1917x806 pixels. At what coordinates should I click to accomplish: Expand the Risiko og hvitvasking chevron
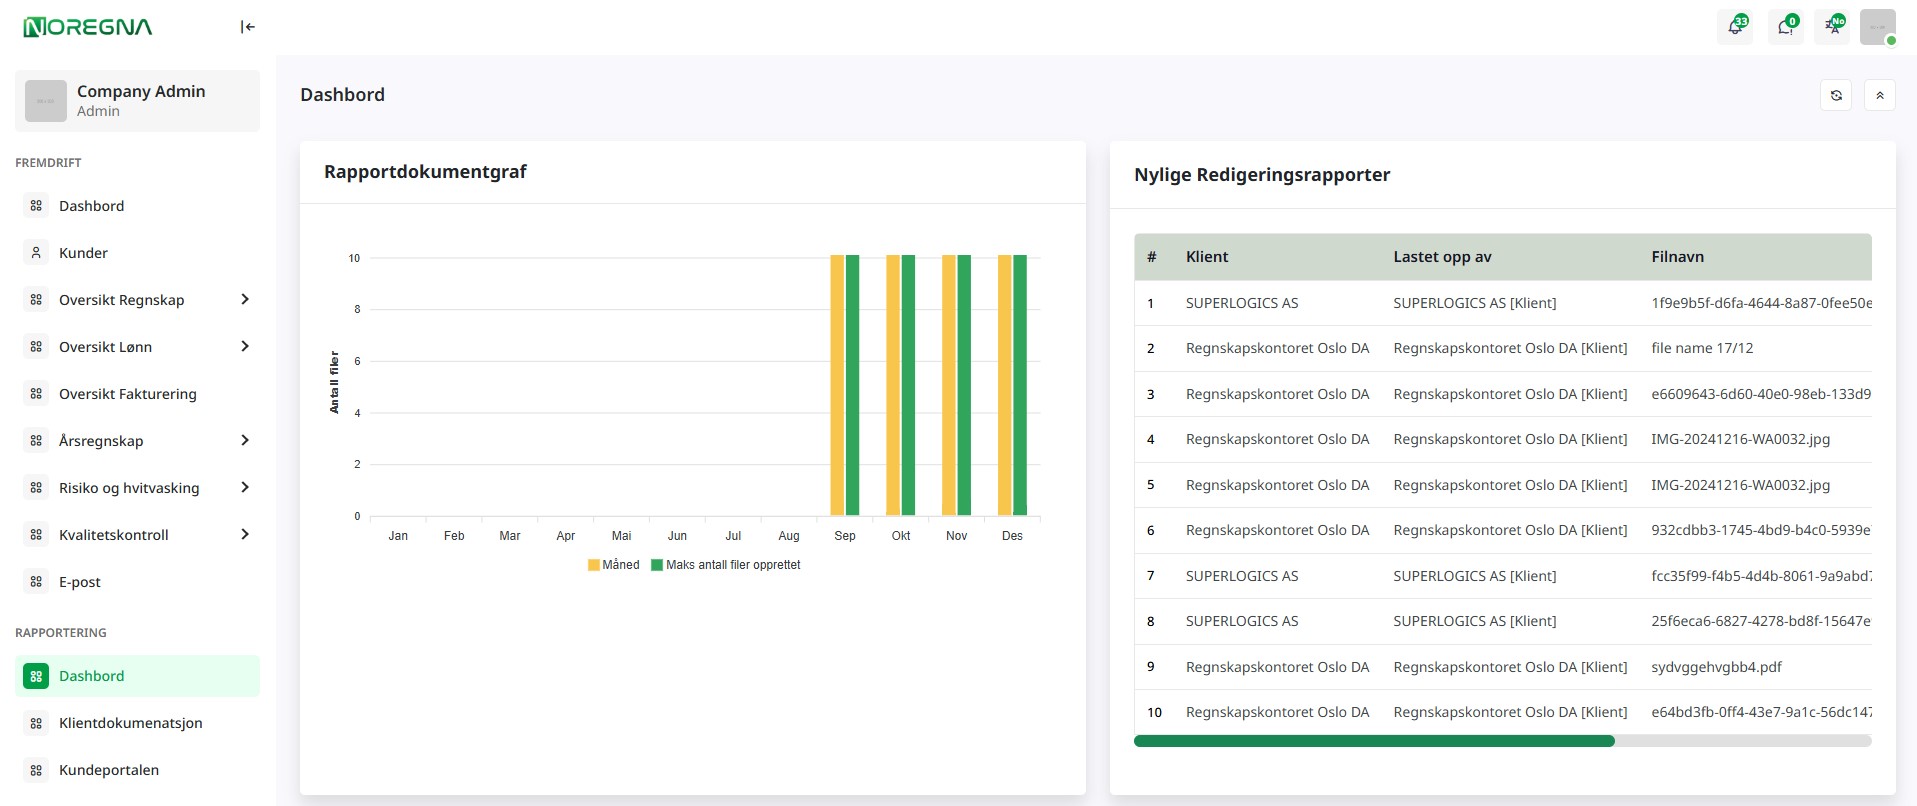coord(245,488)
